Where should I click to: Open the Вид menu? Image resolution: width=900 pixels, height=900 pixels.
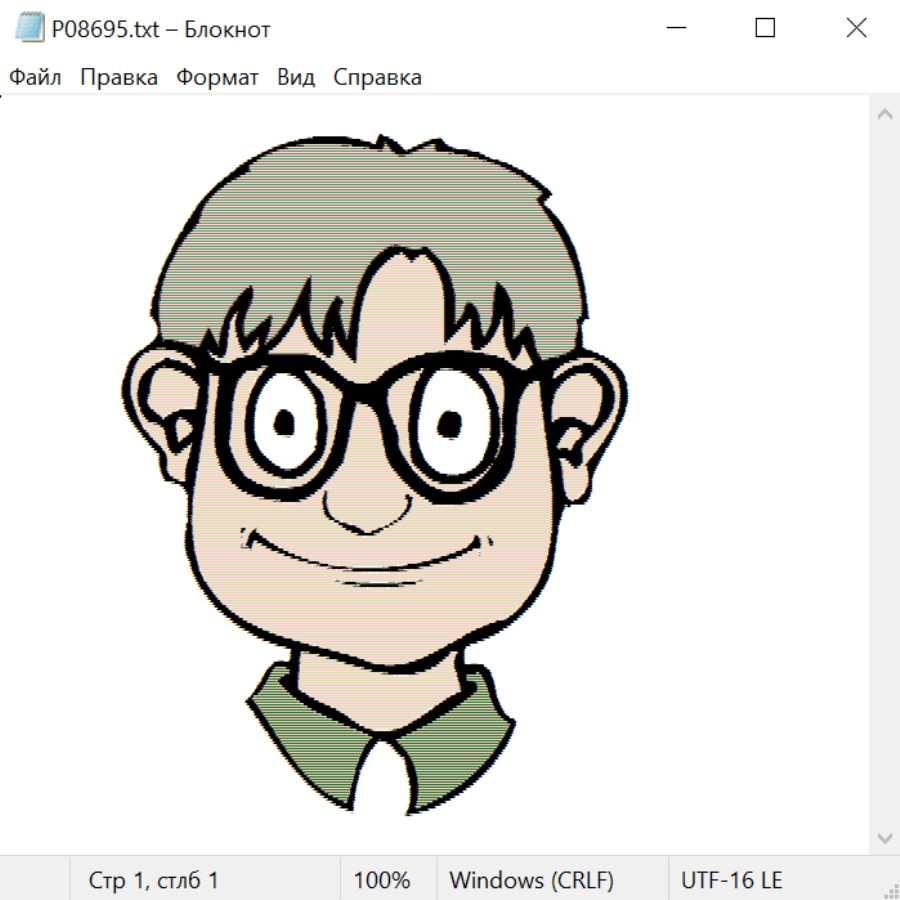coord(295,78)
